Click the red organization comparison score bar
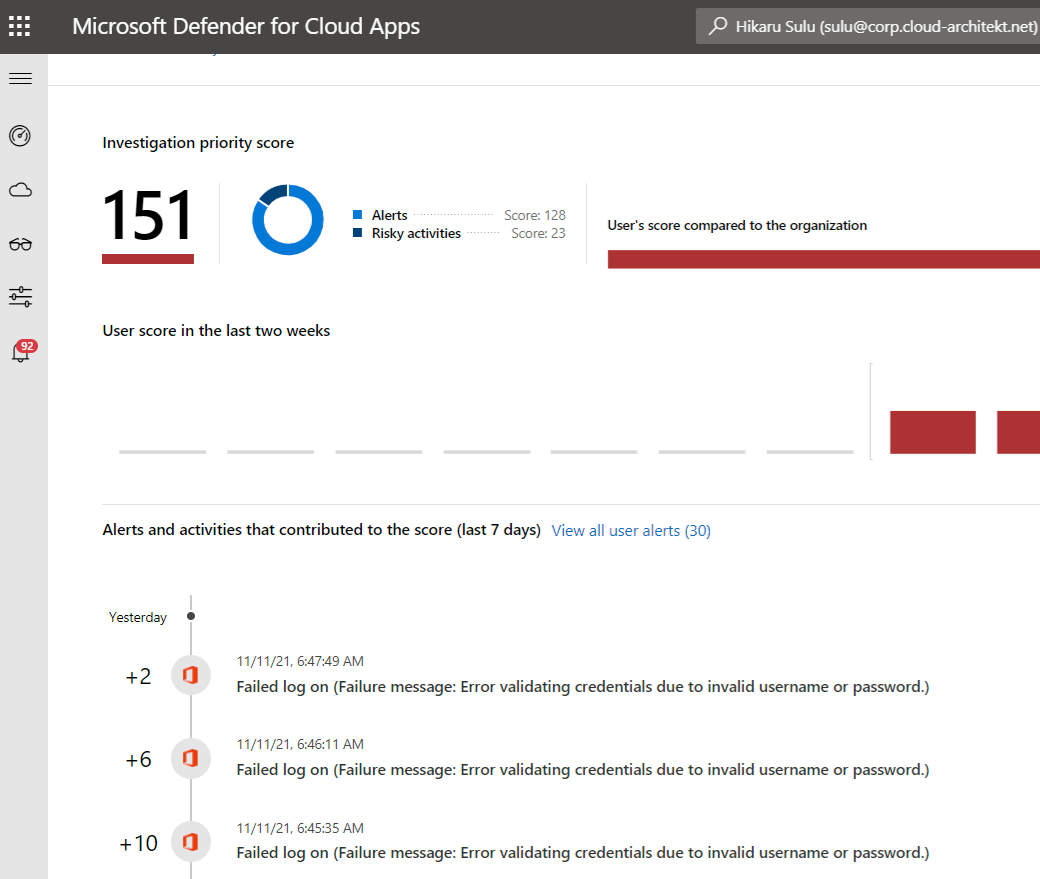This screenshot has width=1040, height=879. [824, 259]
